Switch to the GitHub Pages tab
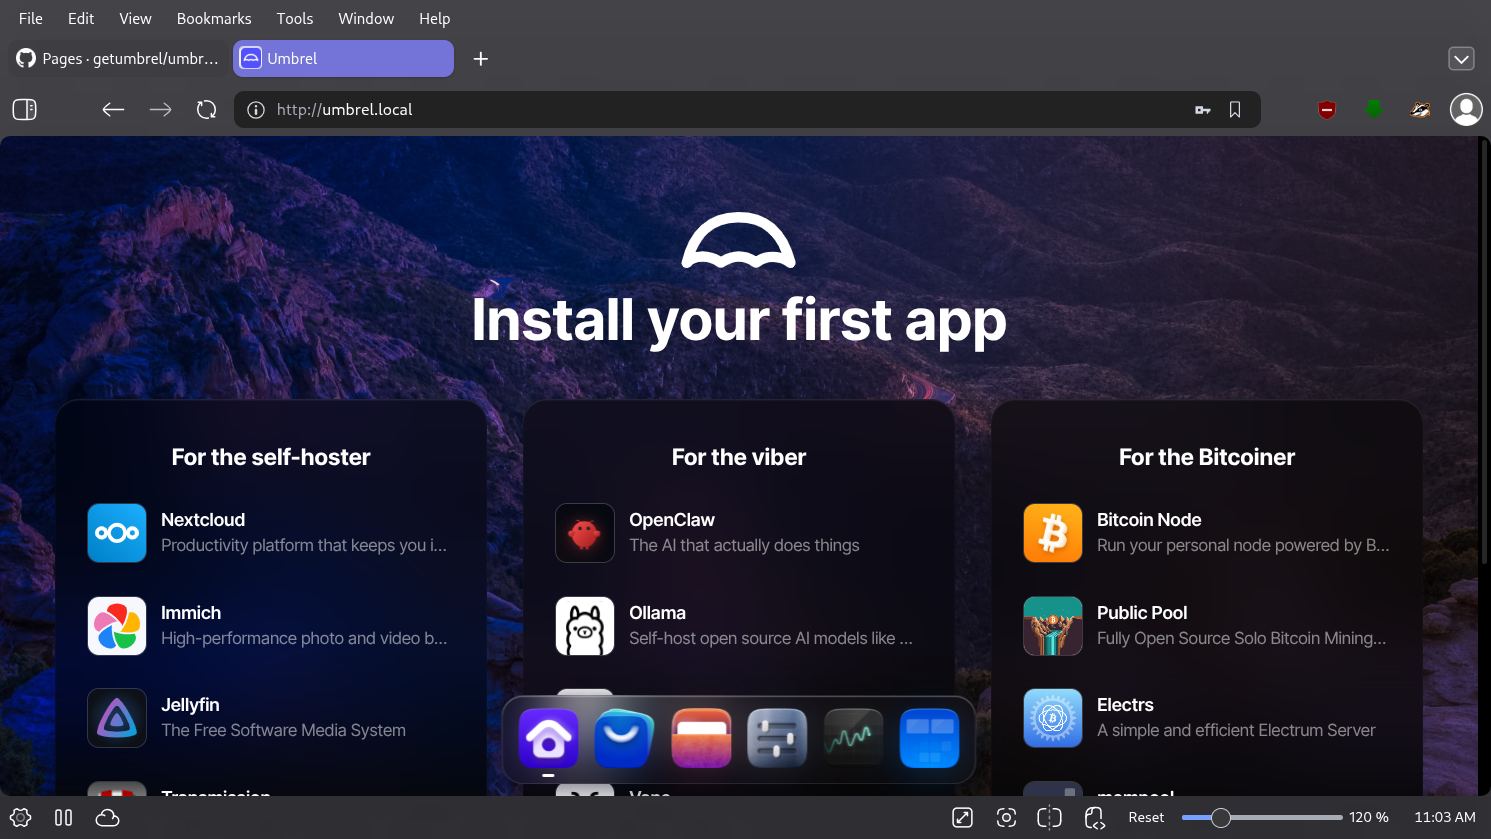Image resolution: width=1491 pixels, height=839 pixels. pos(118,58)
